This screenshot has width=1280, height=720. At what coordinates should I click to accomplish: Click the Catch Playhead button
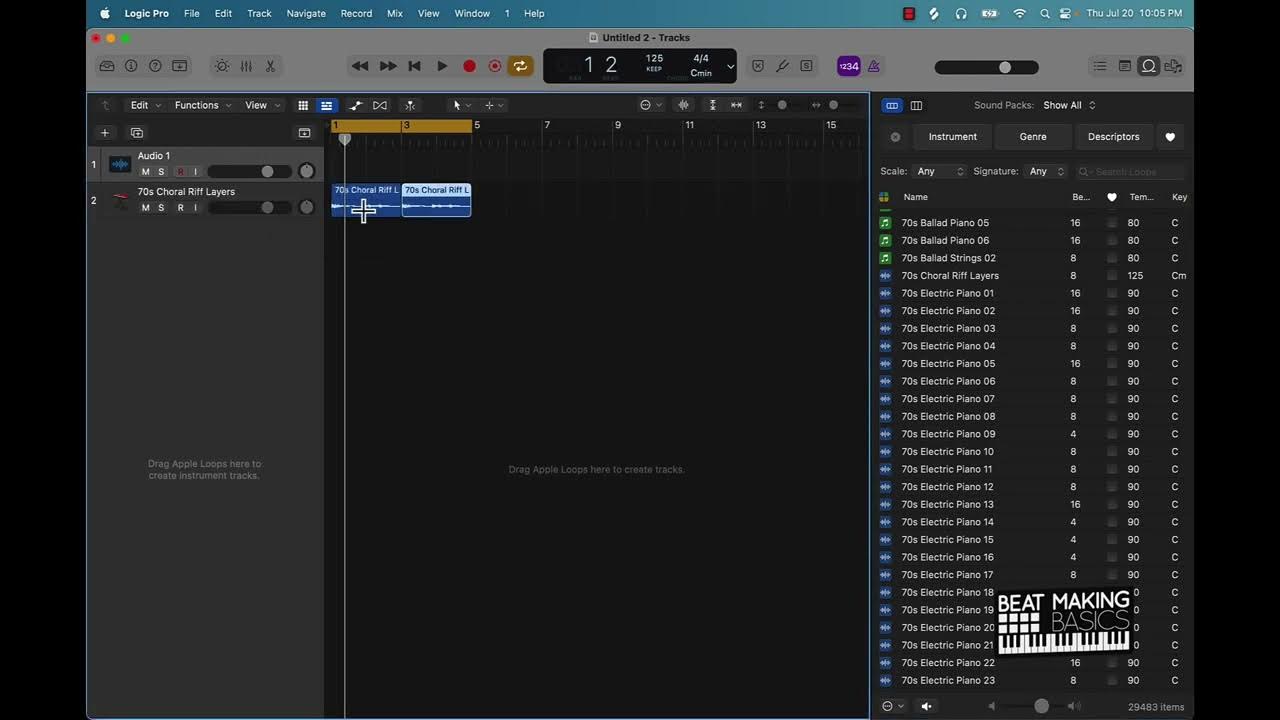(x=410, y=105)
